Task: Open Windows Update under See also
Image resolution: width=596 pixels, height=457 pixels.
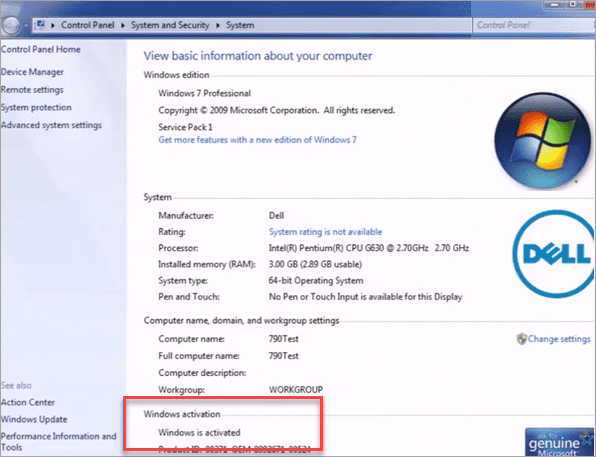Action: 34,419
